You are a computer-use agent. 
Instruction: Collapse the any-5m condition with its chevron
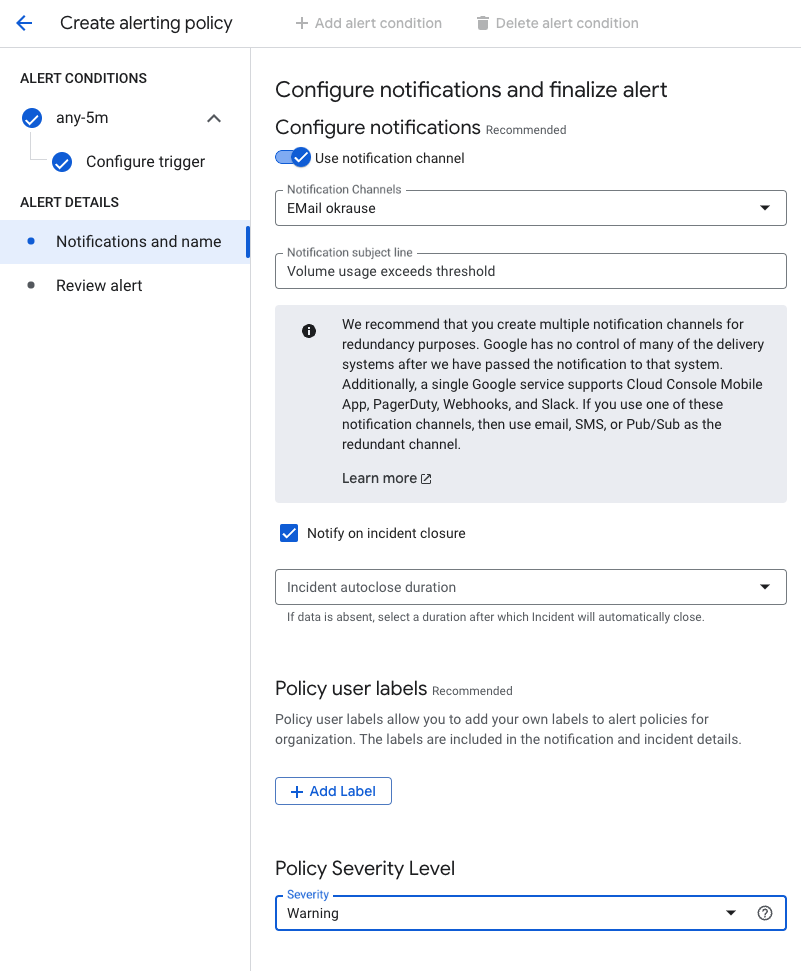tap(214, 118)
